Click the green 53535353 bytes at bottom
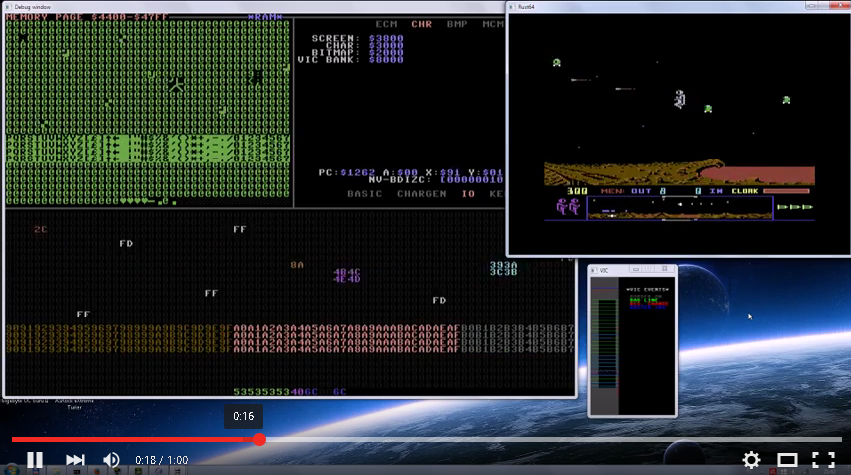Screen dimensions: 851x475 (x=262, y=391)
